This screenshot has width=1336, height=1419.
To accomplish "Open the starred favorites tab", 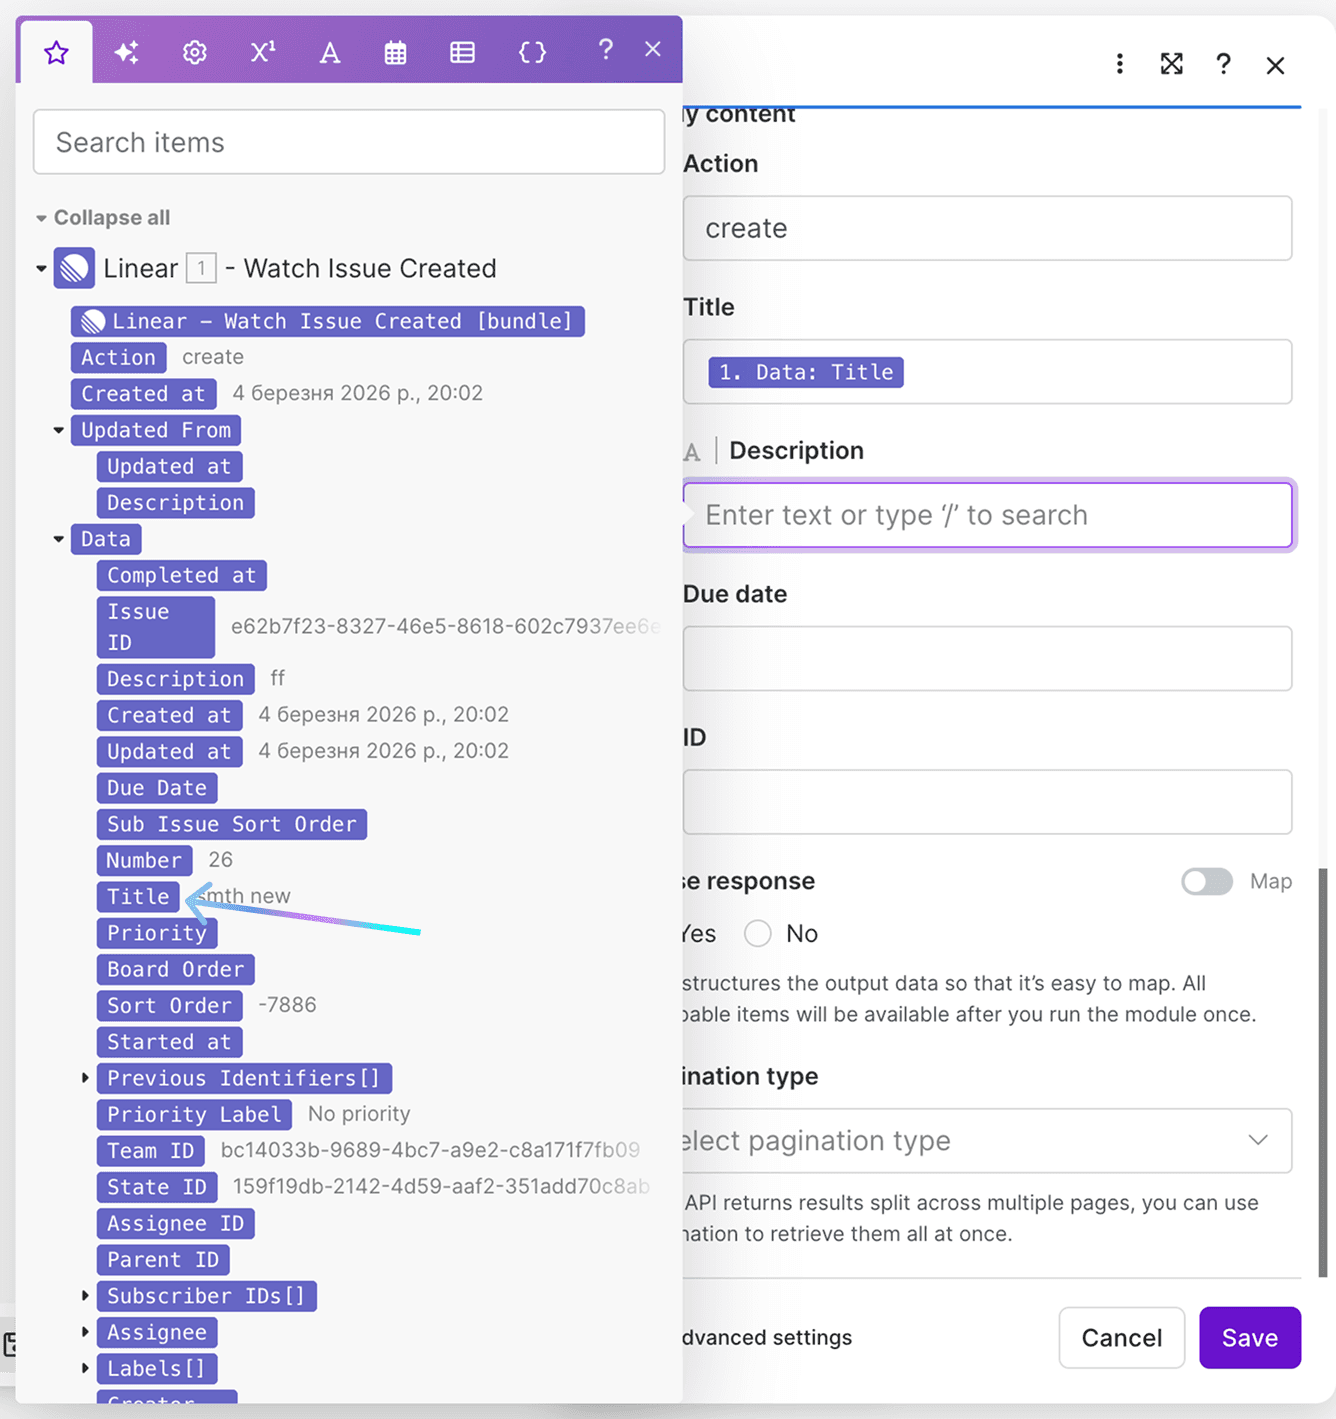I will click(56, 52).
